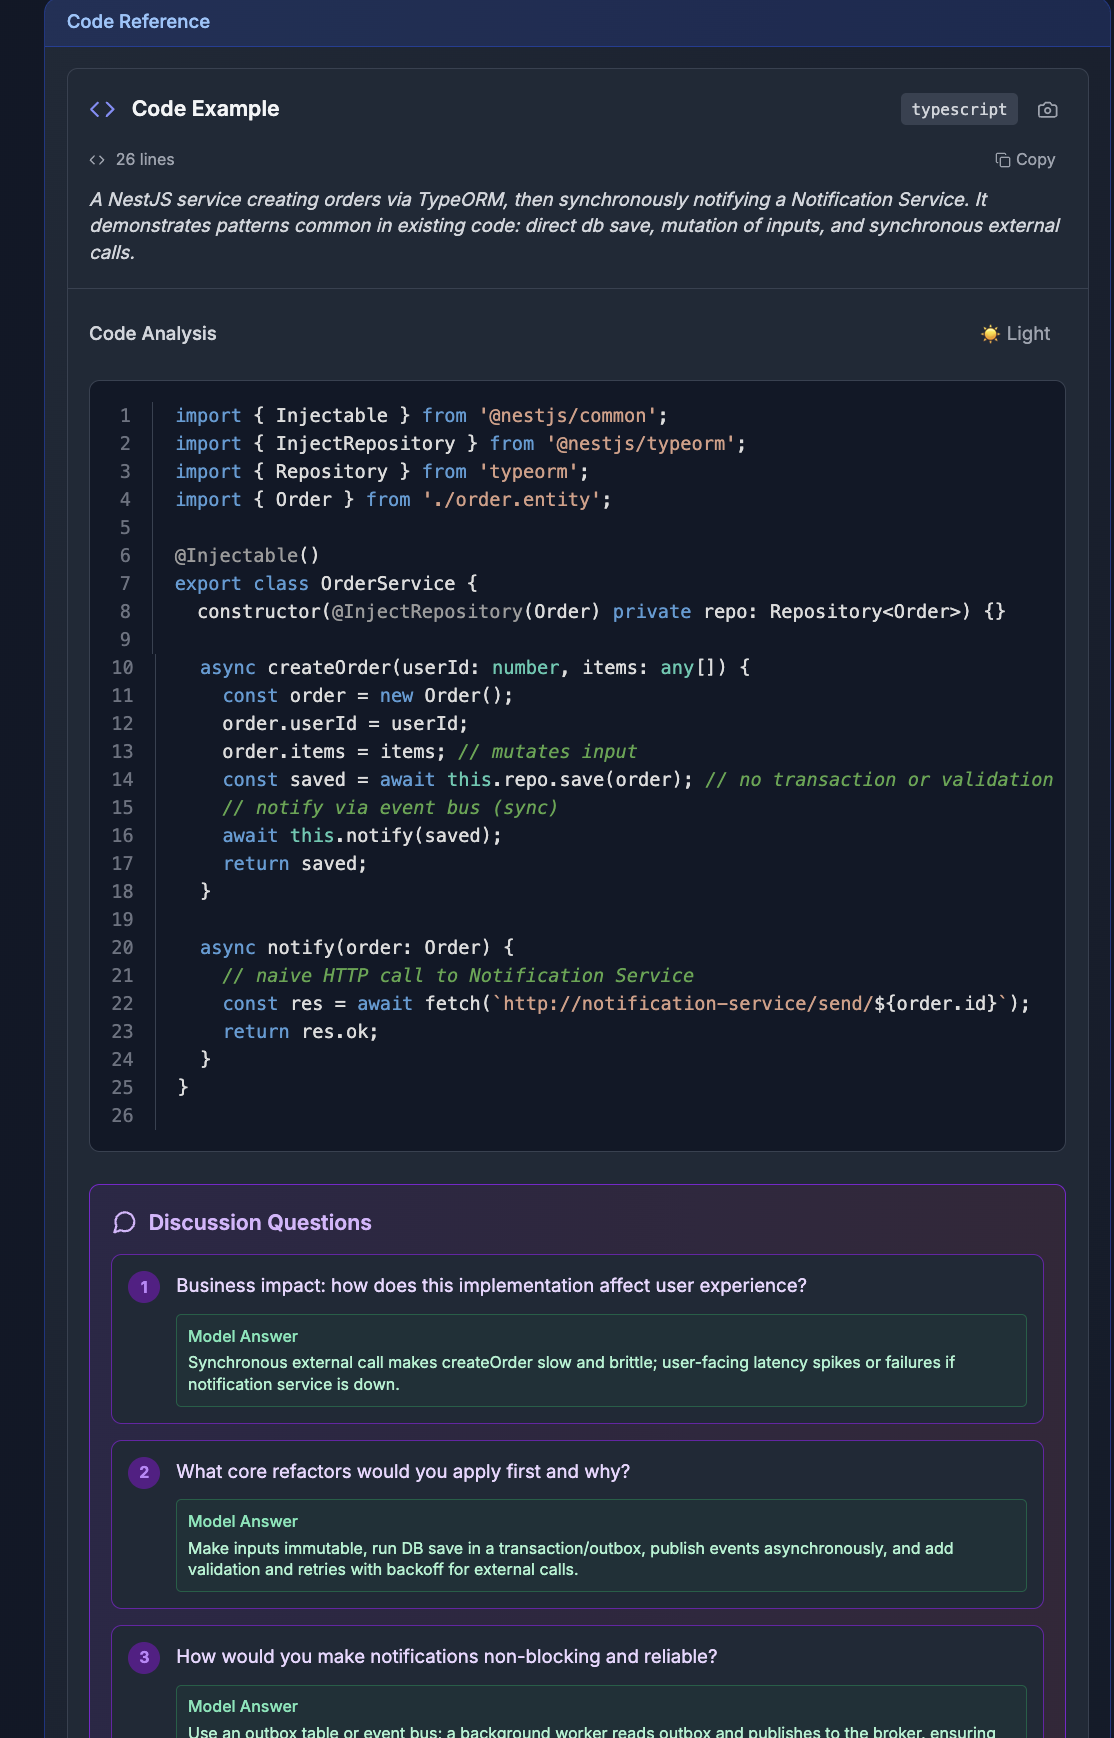Expand the non-blocking notifications question

point(446,1657)
